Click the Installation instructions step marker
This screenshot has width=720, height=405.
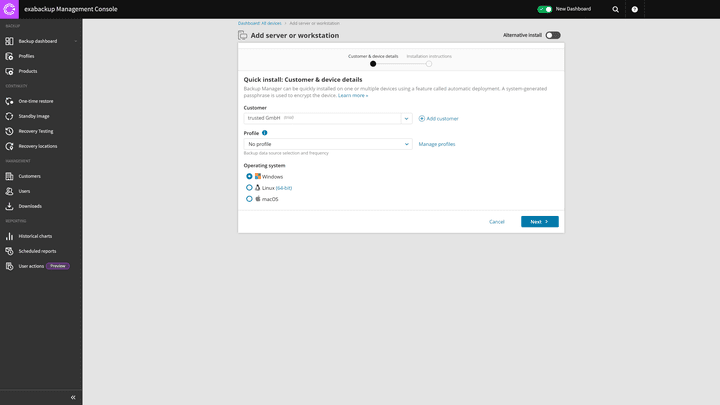coord(429,64)
